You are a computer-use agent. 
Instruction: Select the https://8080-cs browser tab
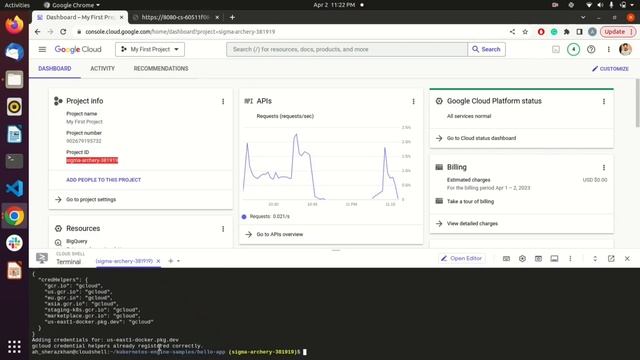point(176,17)
